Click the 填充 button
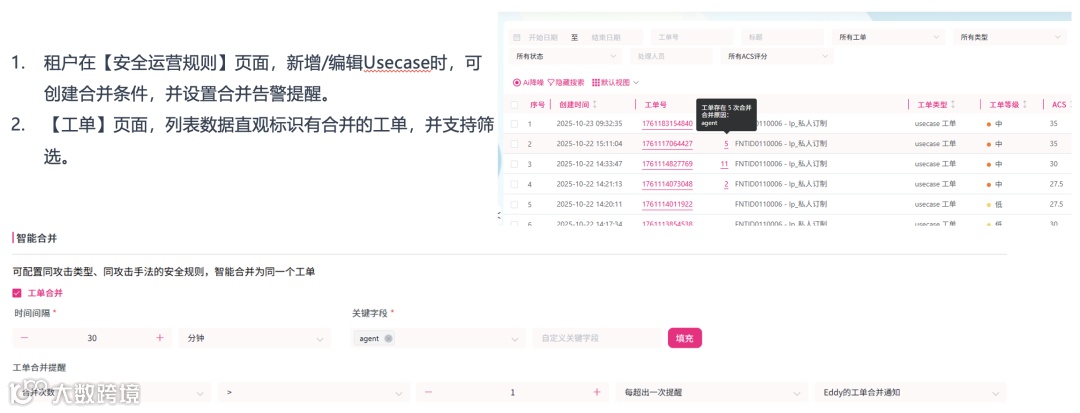The height and width of the screenshot is (413, 1080). coord(685,338)
